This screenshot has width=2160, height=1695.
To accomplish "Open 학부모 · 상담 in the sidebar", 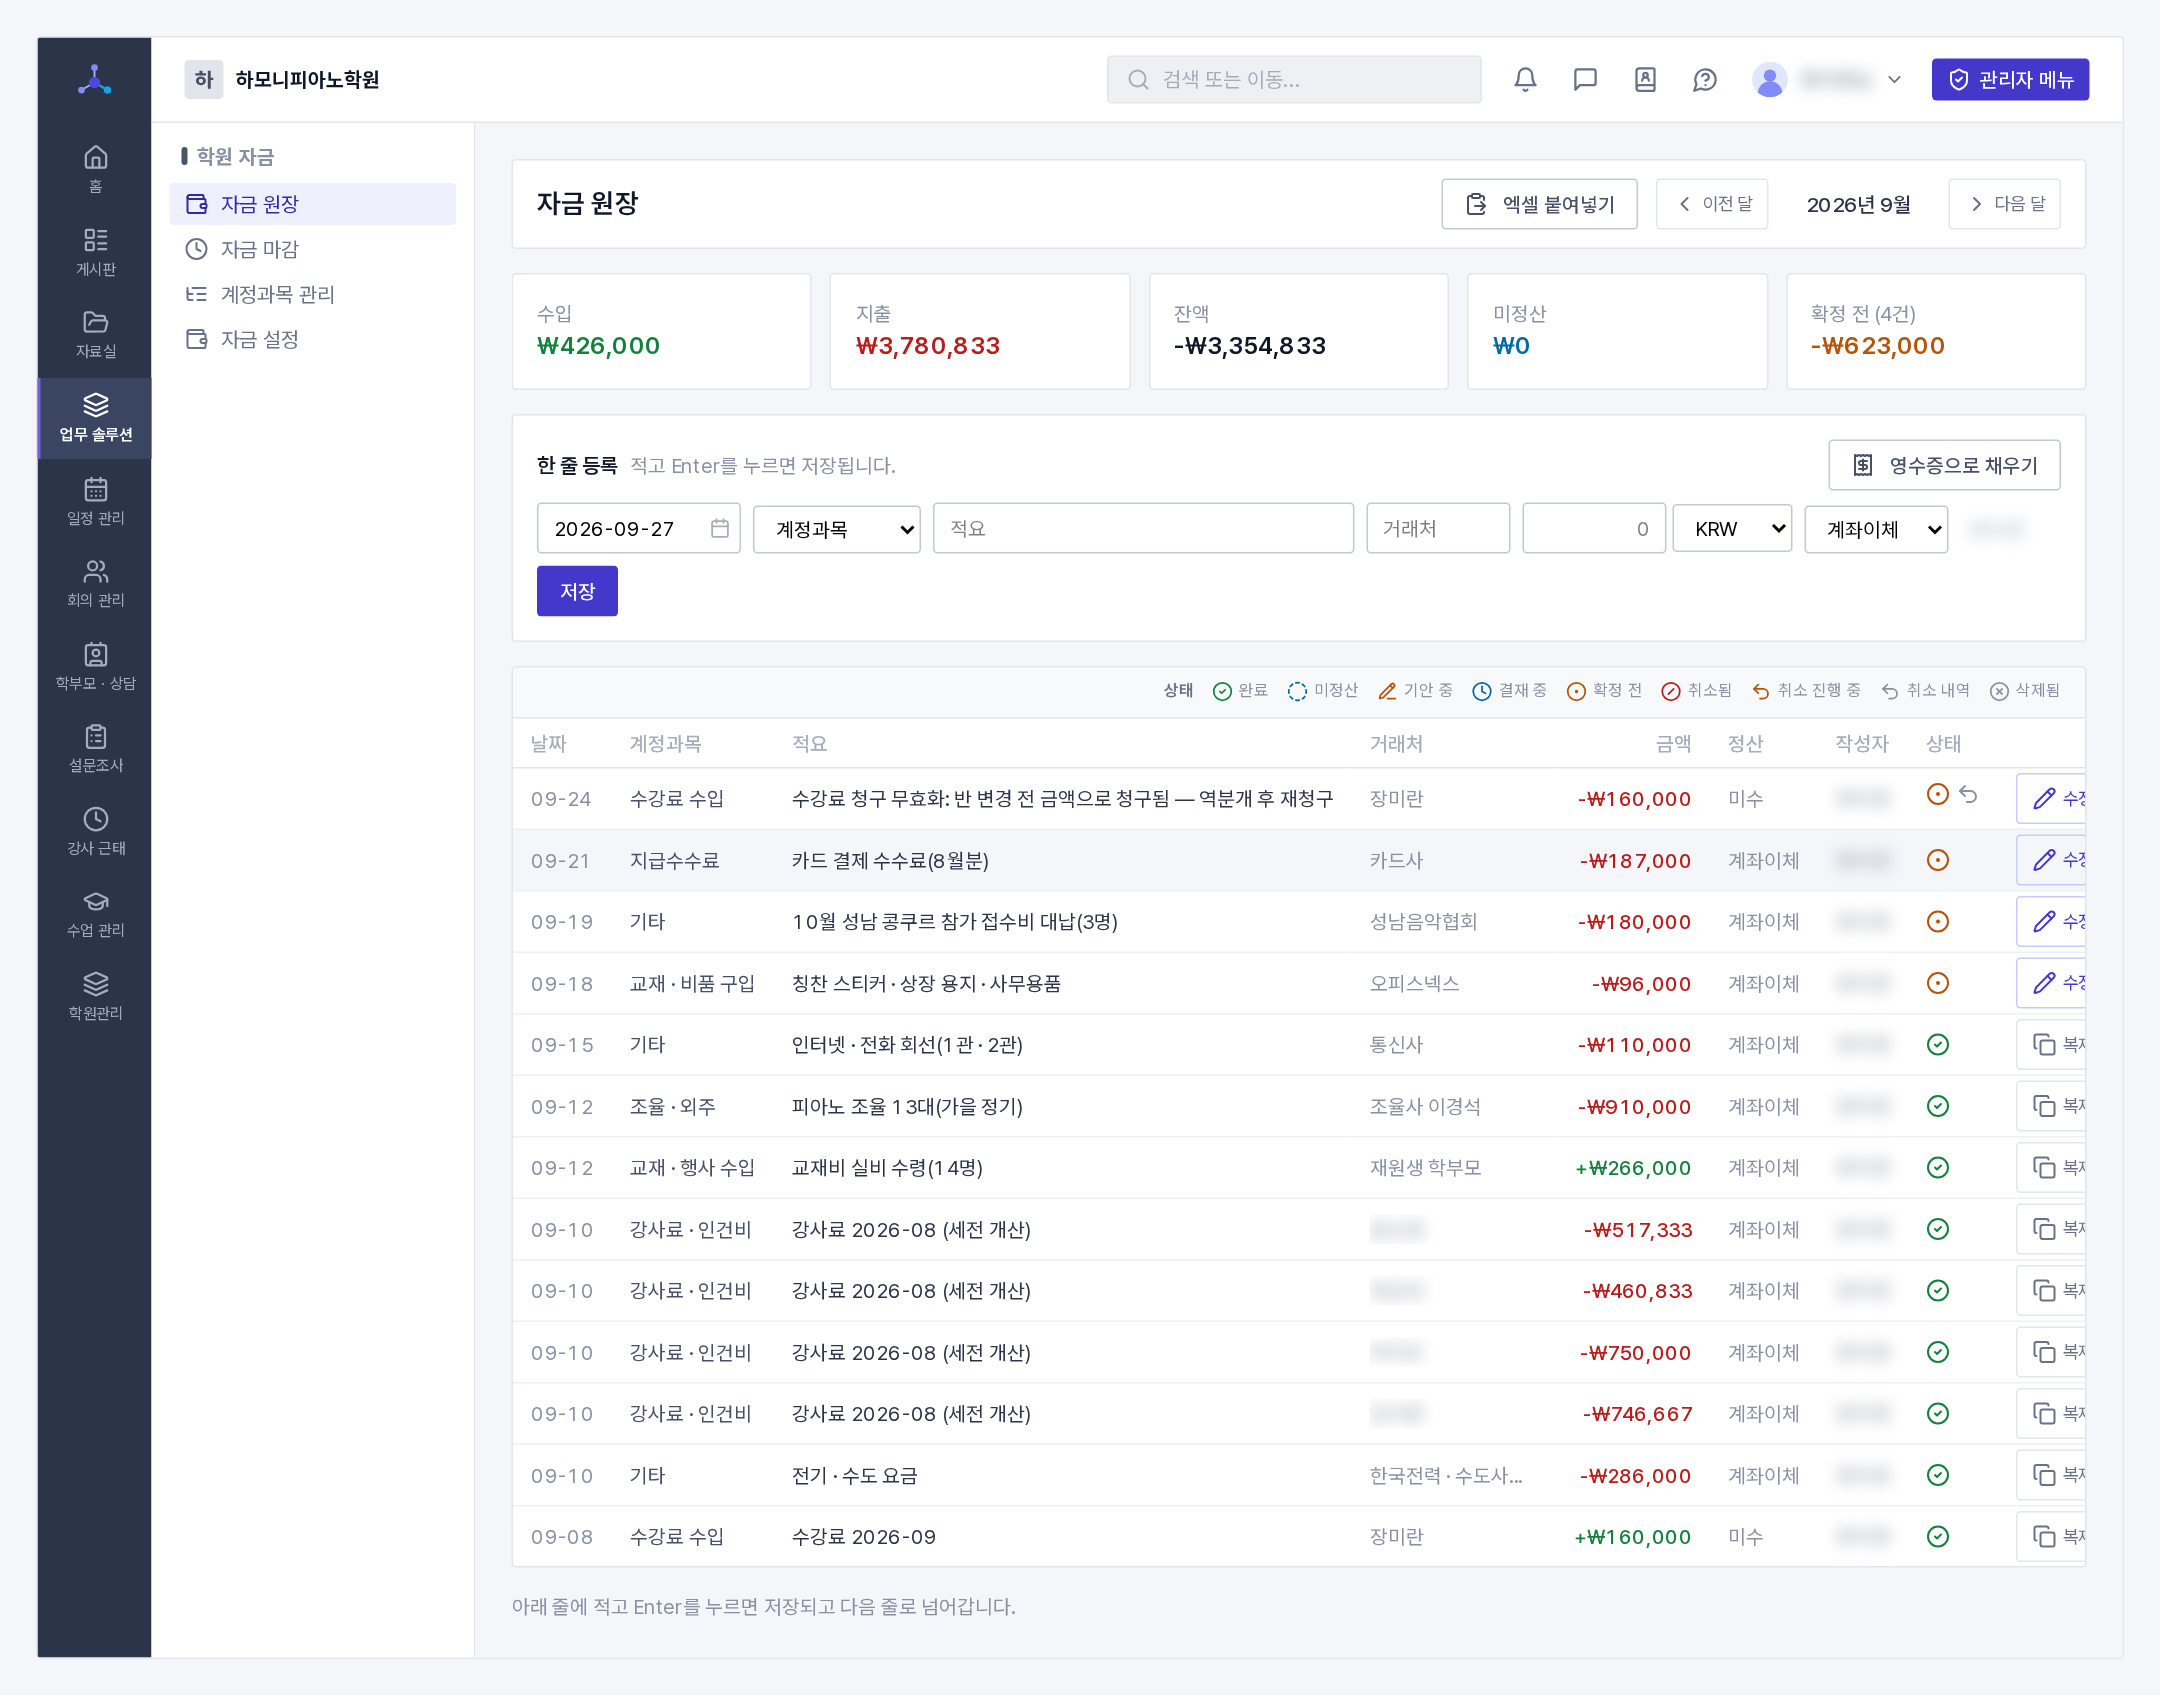I will click(x=95, y=666).
